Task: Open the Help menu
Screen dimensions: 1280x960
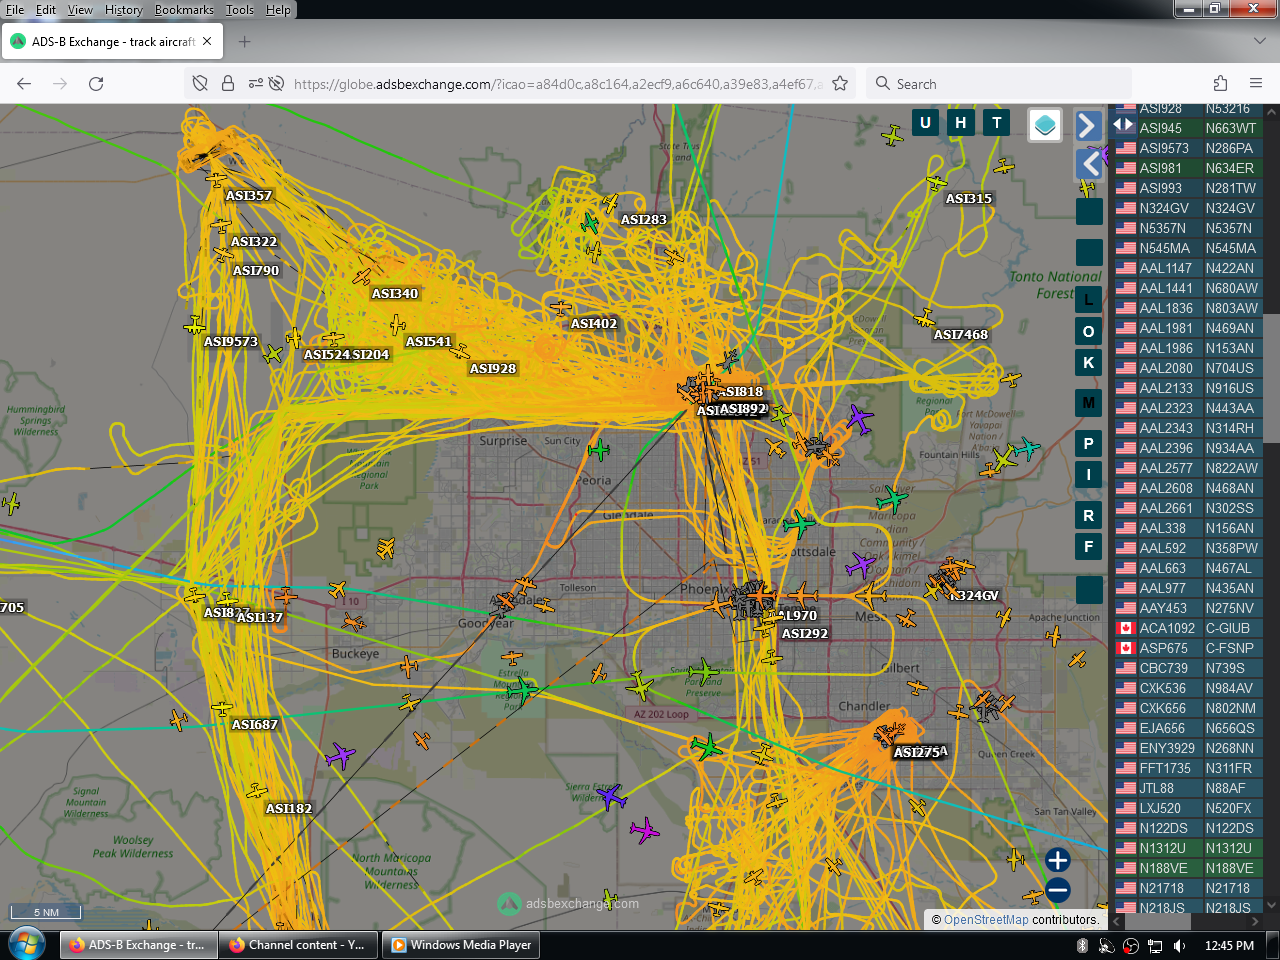Action: click(278, 10)
